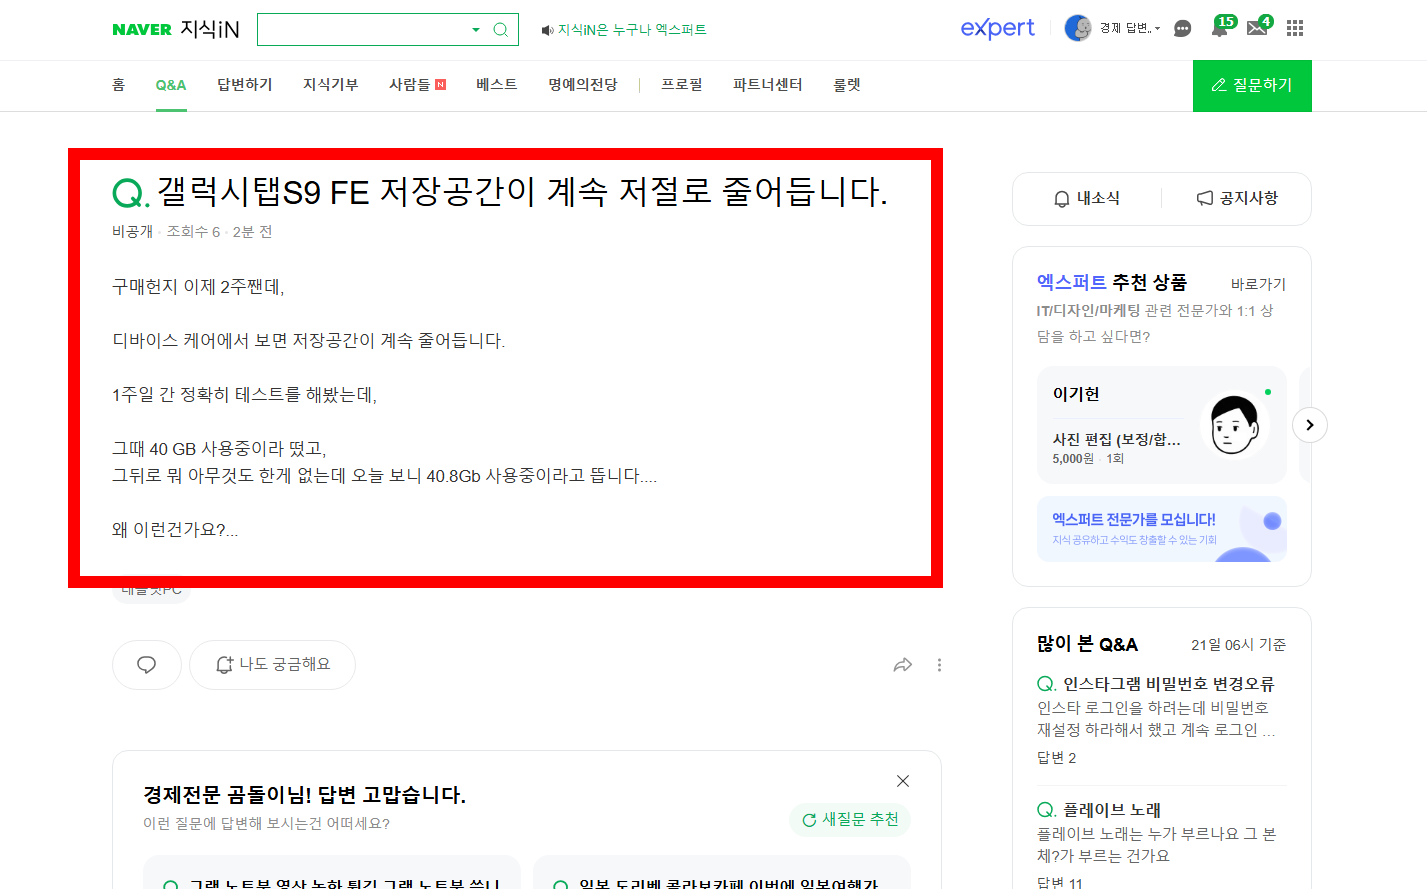
Task: Open the 공지사항 megaphone link
Action: point(1237,199)
